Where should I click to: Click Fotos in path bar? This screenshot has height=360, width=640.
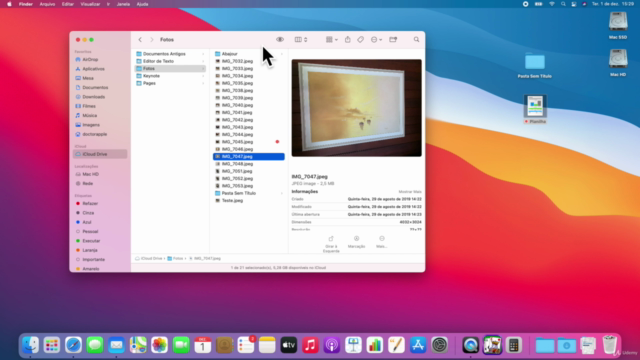tap(176, 258)
